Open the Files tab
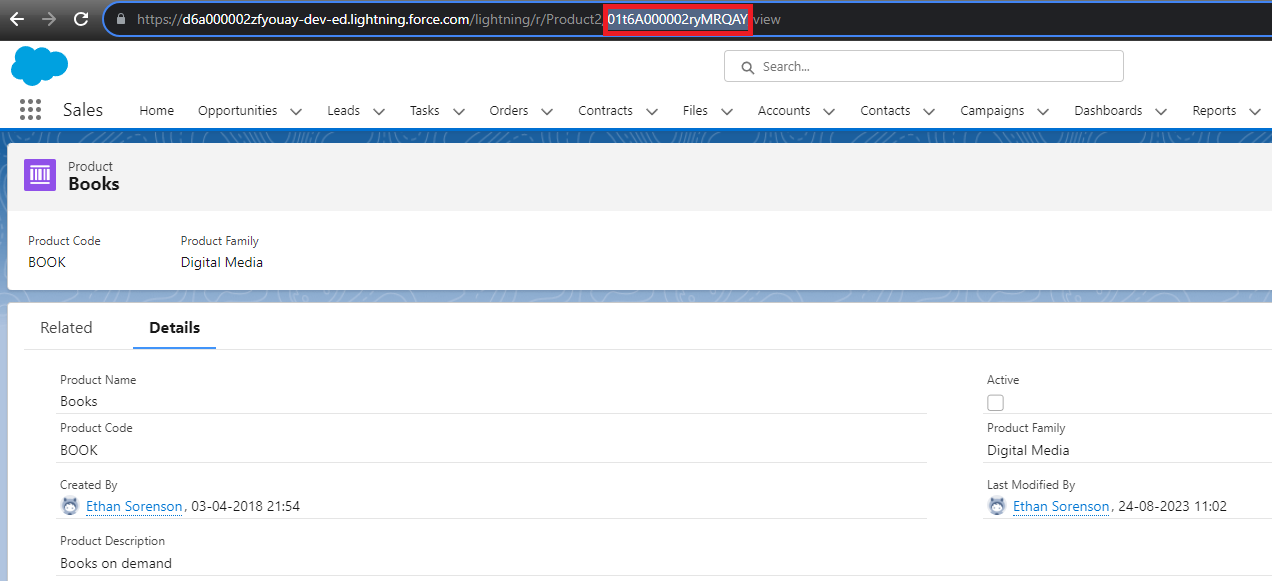The image size is (1272, 581). click(695, 111)
